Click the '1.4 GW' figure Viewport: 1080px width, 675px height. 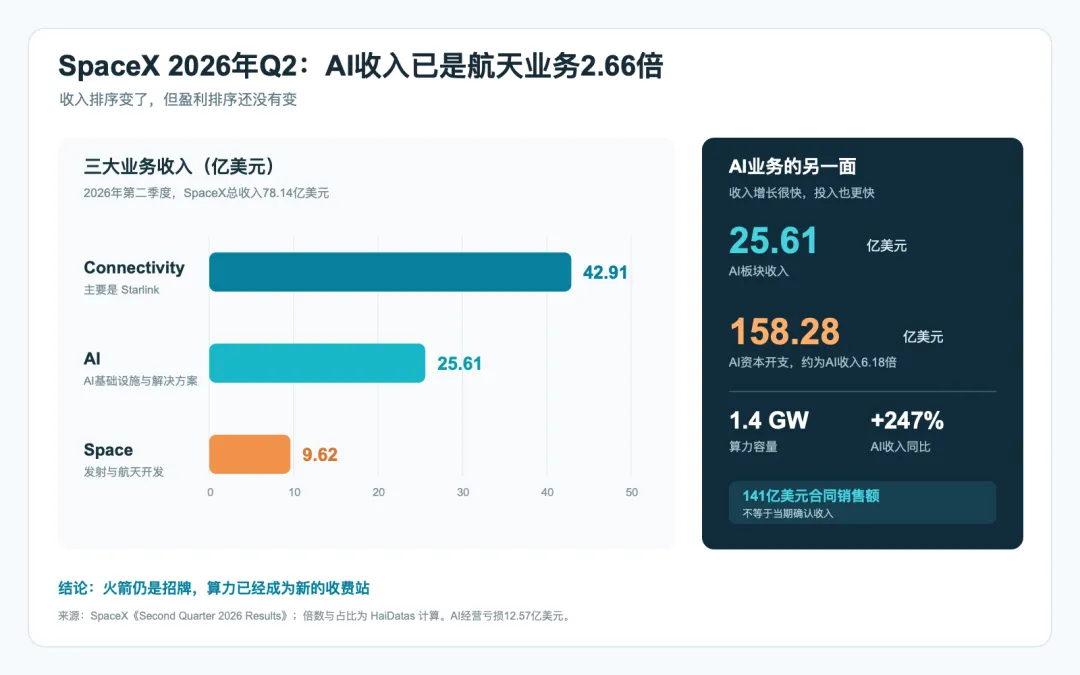[x=769, y=420]
